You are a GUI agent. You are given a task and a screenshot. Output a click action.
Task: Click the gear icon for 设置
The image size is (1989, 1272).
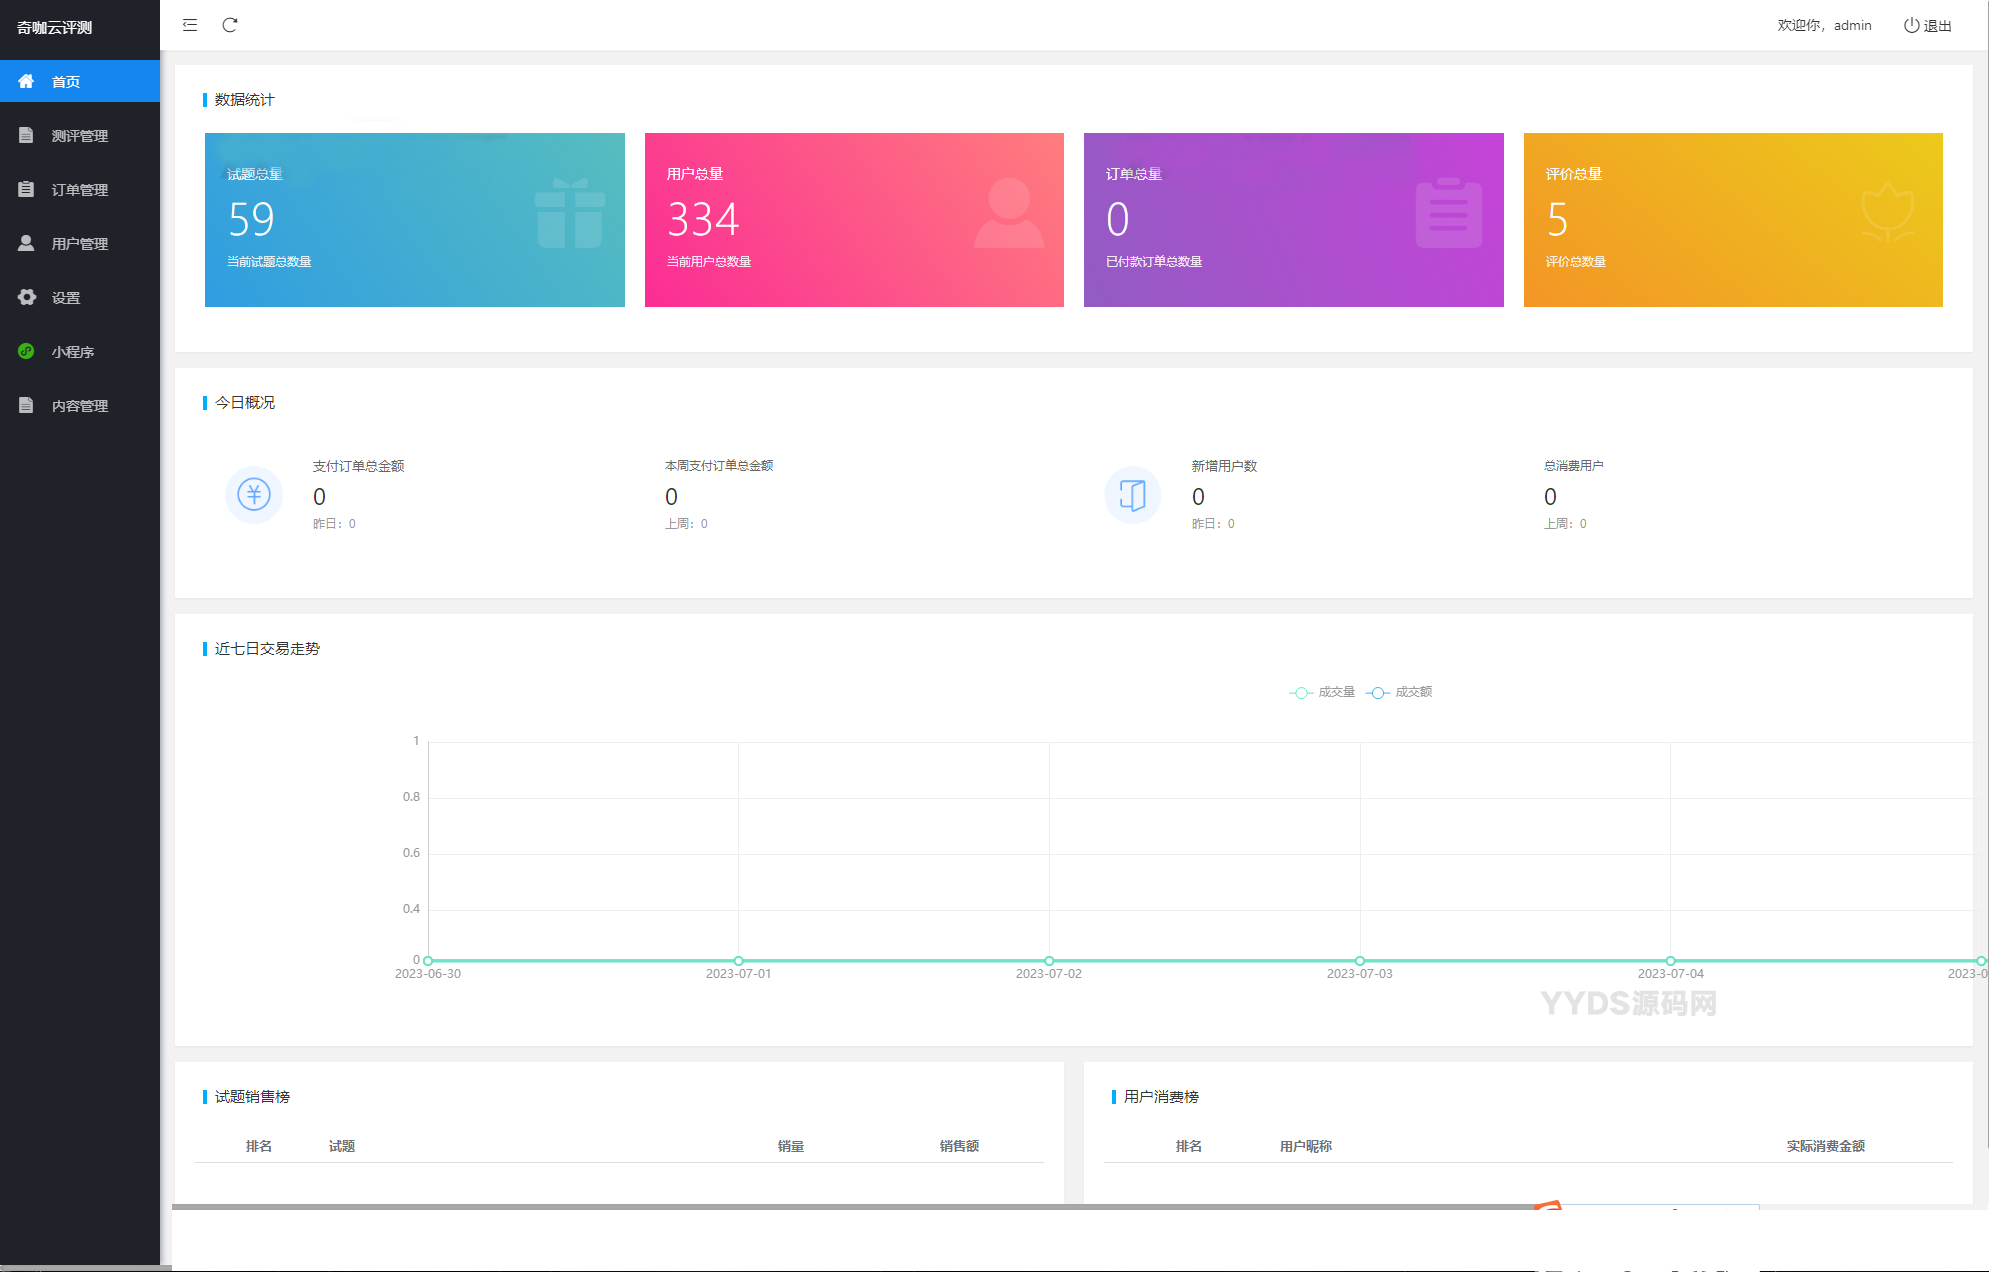27,297
